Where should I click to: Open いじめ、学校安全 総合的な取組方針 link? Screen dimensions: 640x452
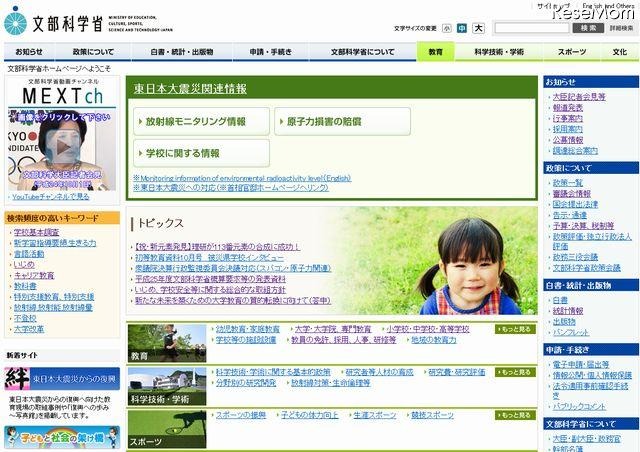tap(210, 290)
